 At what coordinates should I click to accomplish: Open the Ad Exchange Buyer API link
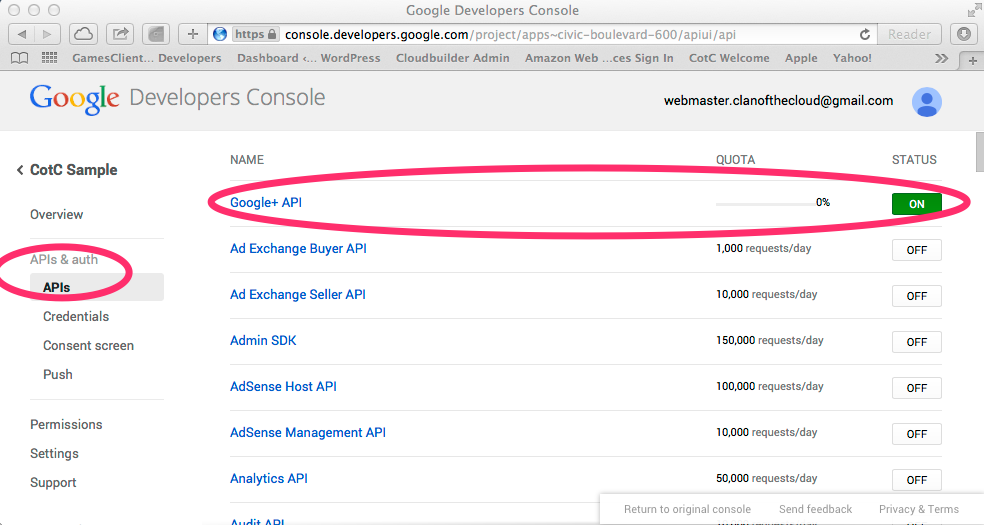[x=298, y=248]
